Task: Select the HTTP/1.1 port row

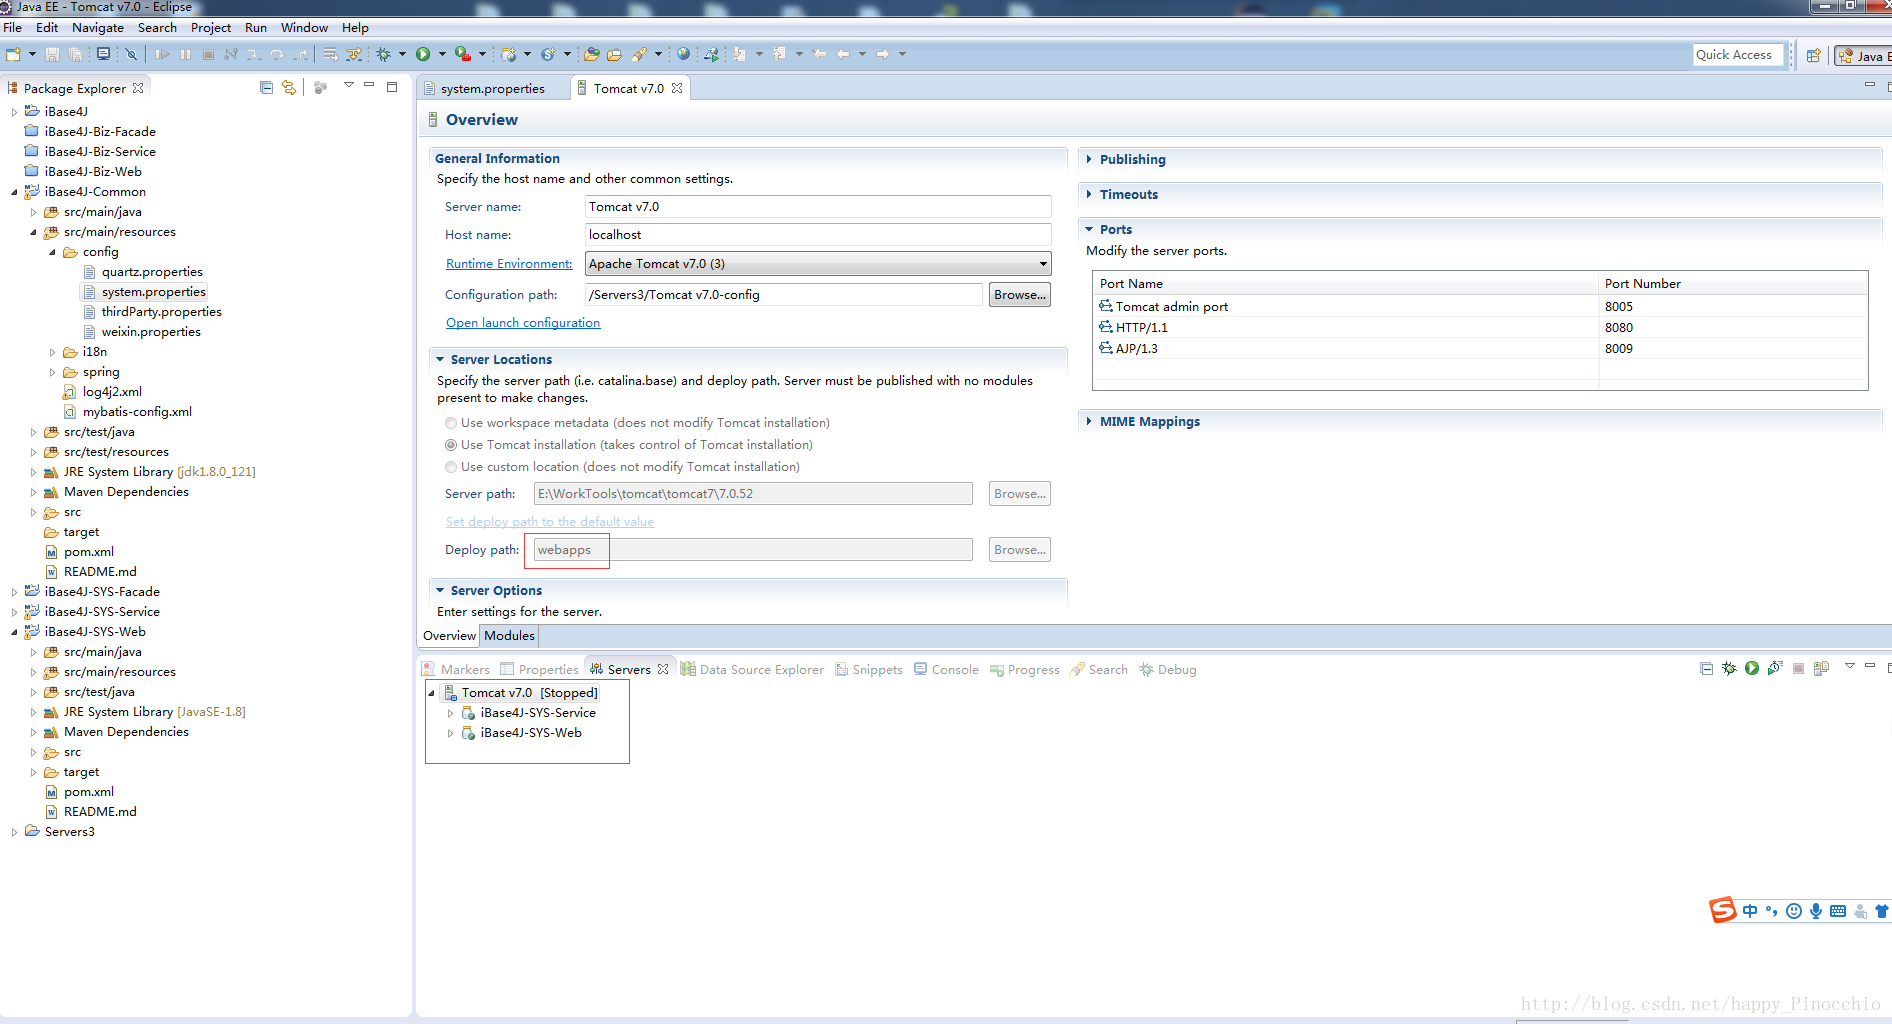Action: point(1480,327)
